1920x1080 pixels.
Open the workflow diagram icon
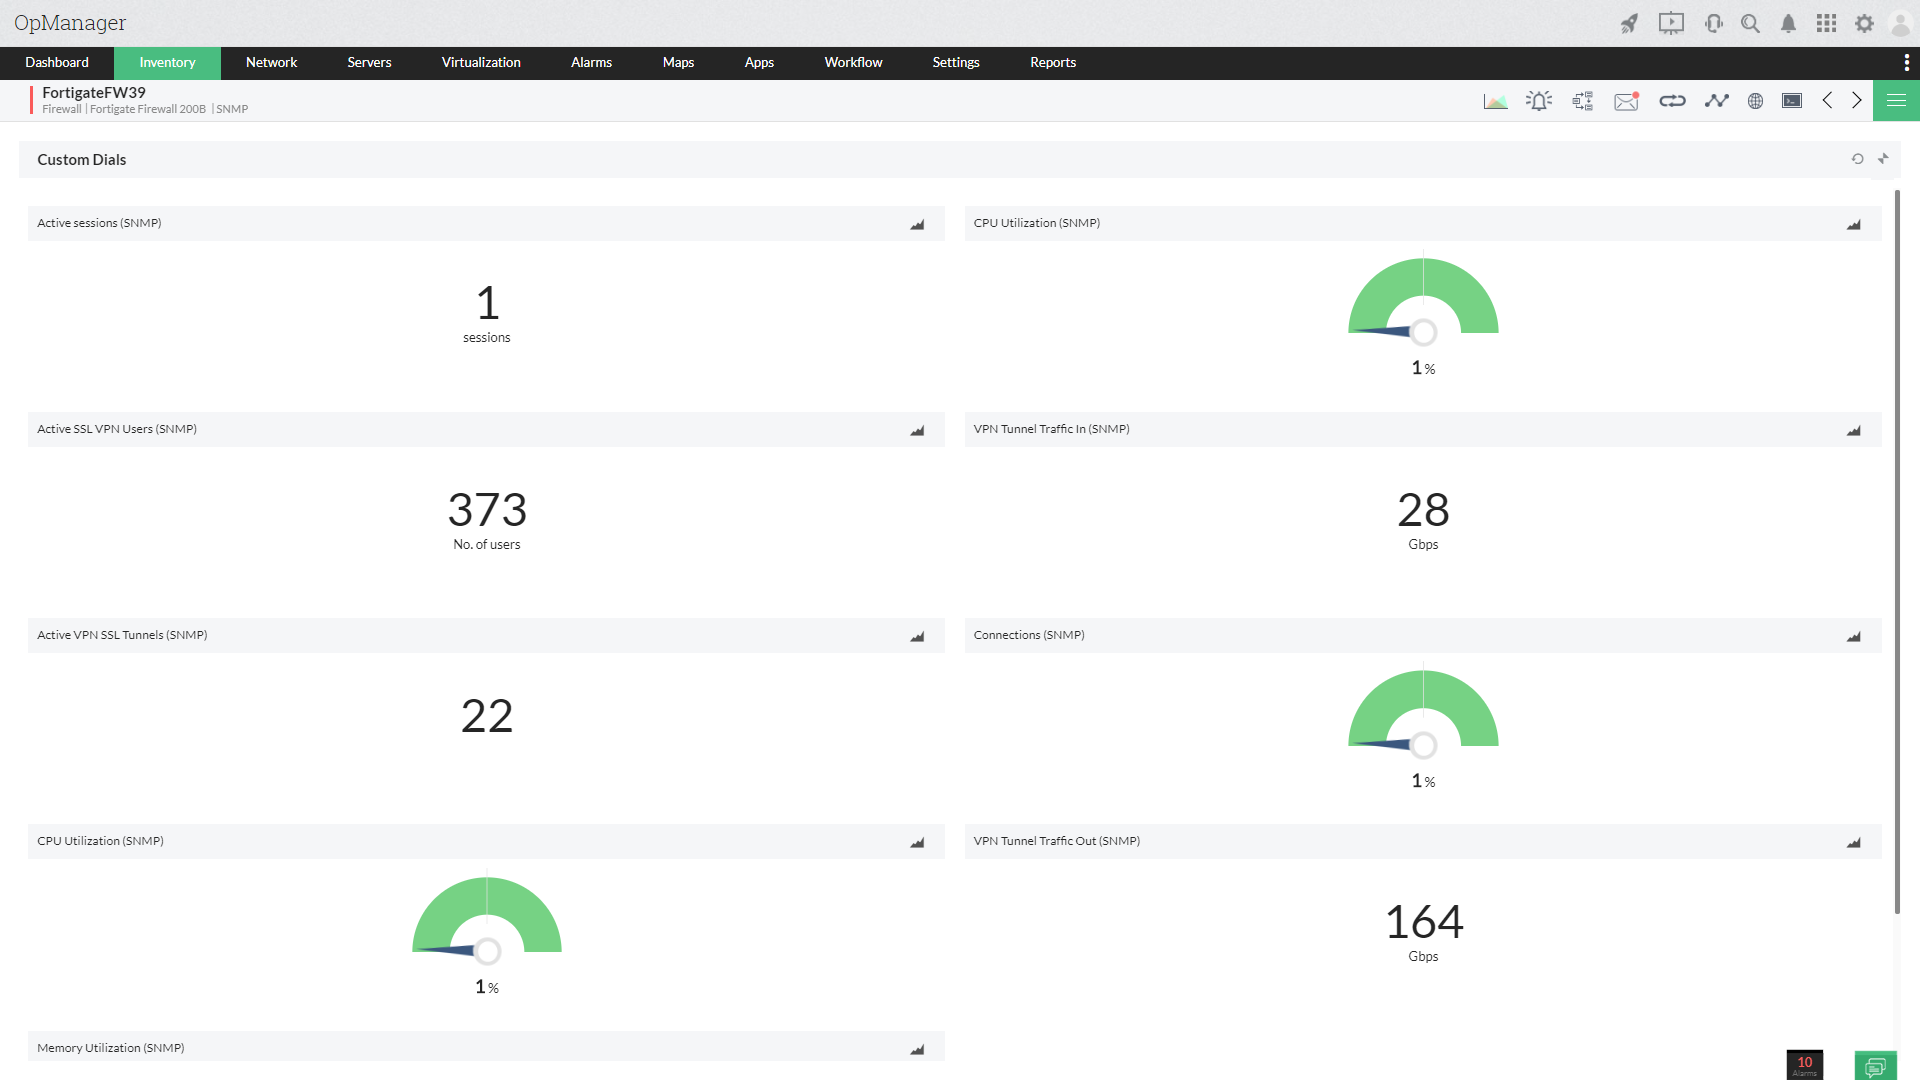1583,101
